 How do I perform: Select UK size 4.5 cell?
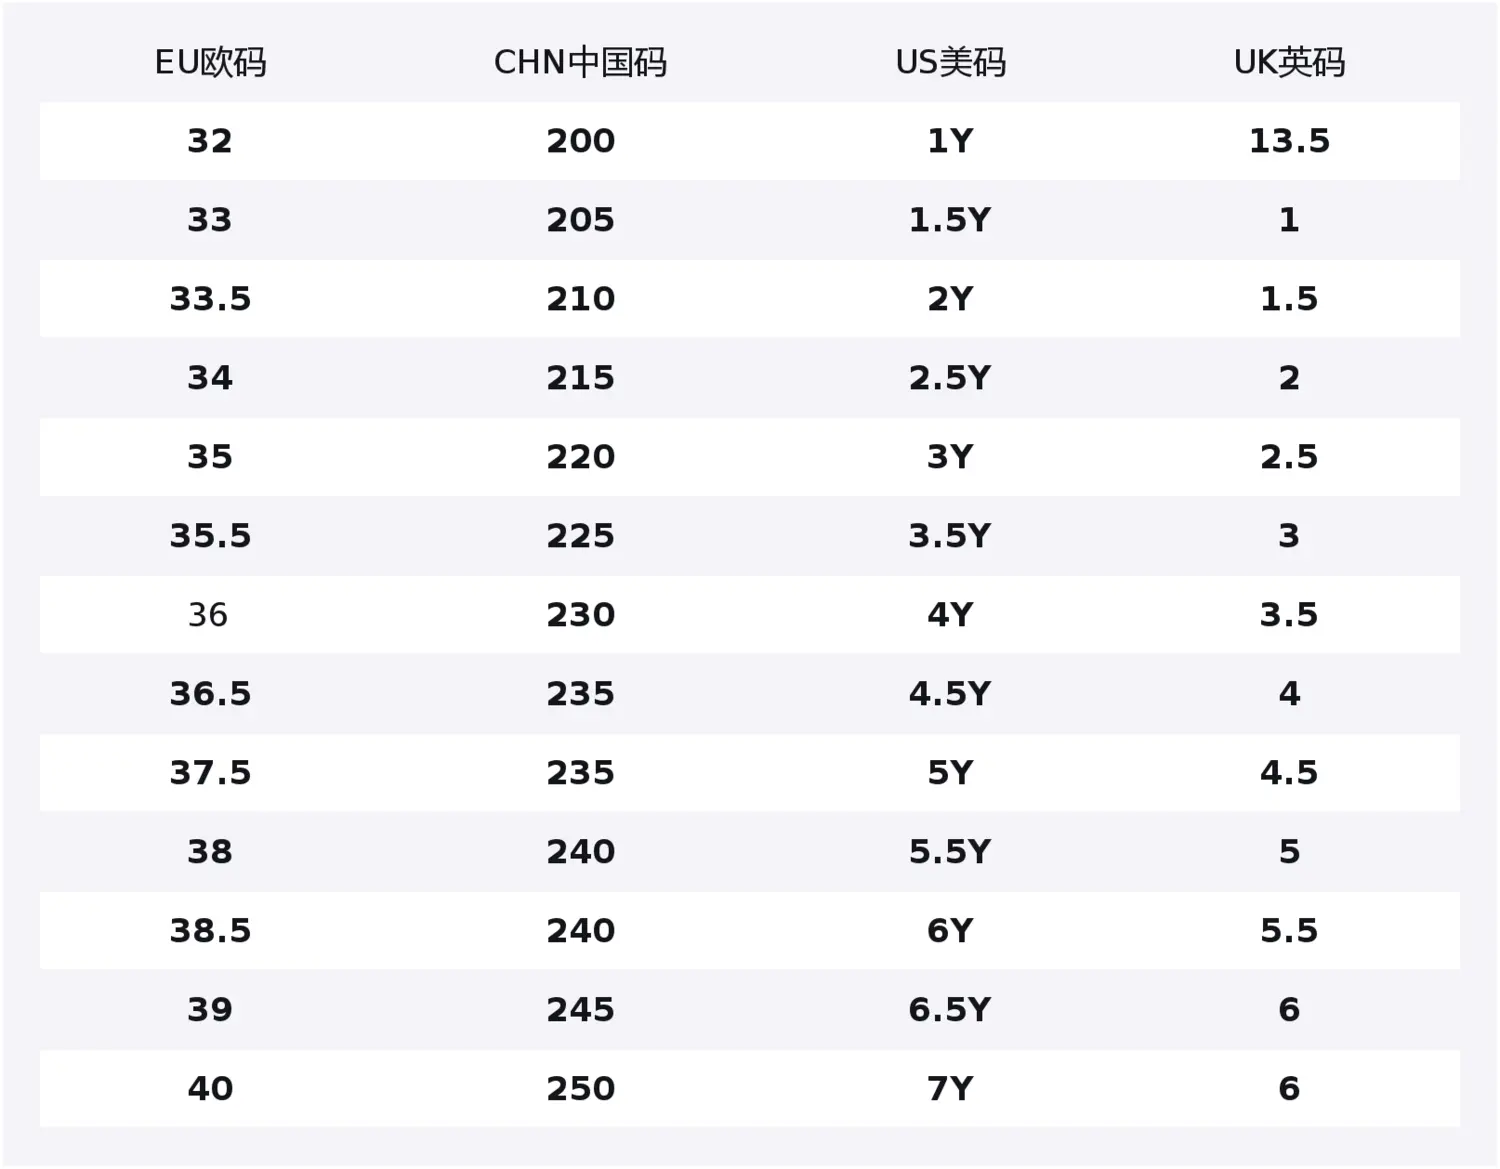click(x=1289, y=773)
